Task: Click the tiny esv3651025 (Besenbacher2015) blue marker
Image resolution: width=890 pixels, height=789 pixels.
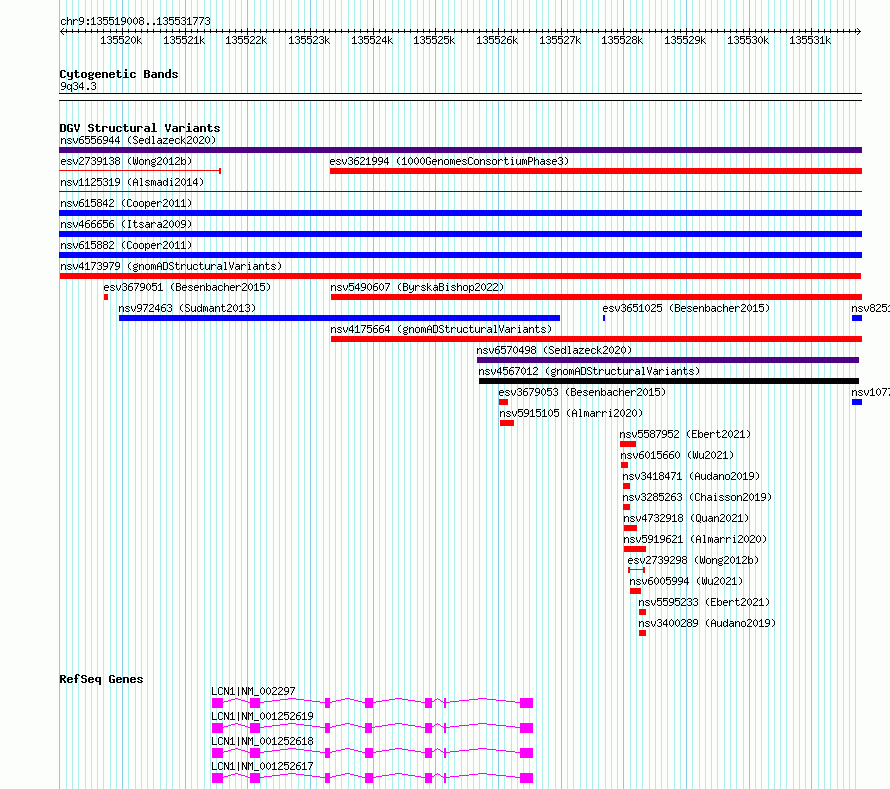Action: [x=604, y=318]
